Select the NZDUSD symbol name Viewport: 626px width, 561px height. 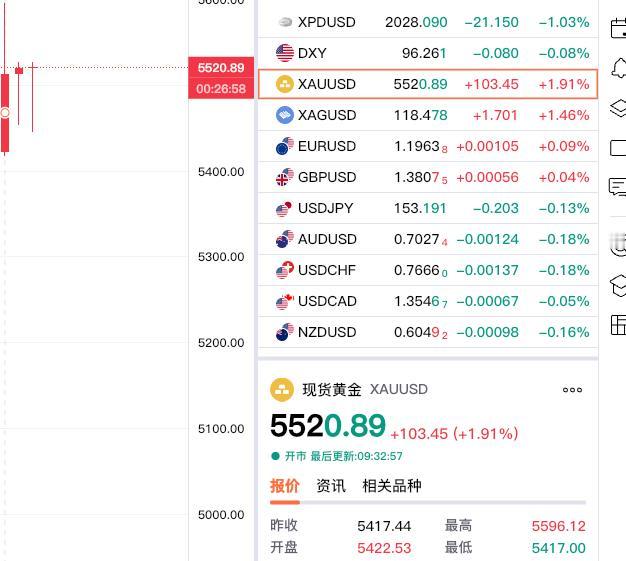tap(327, 332)
